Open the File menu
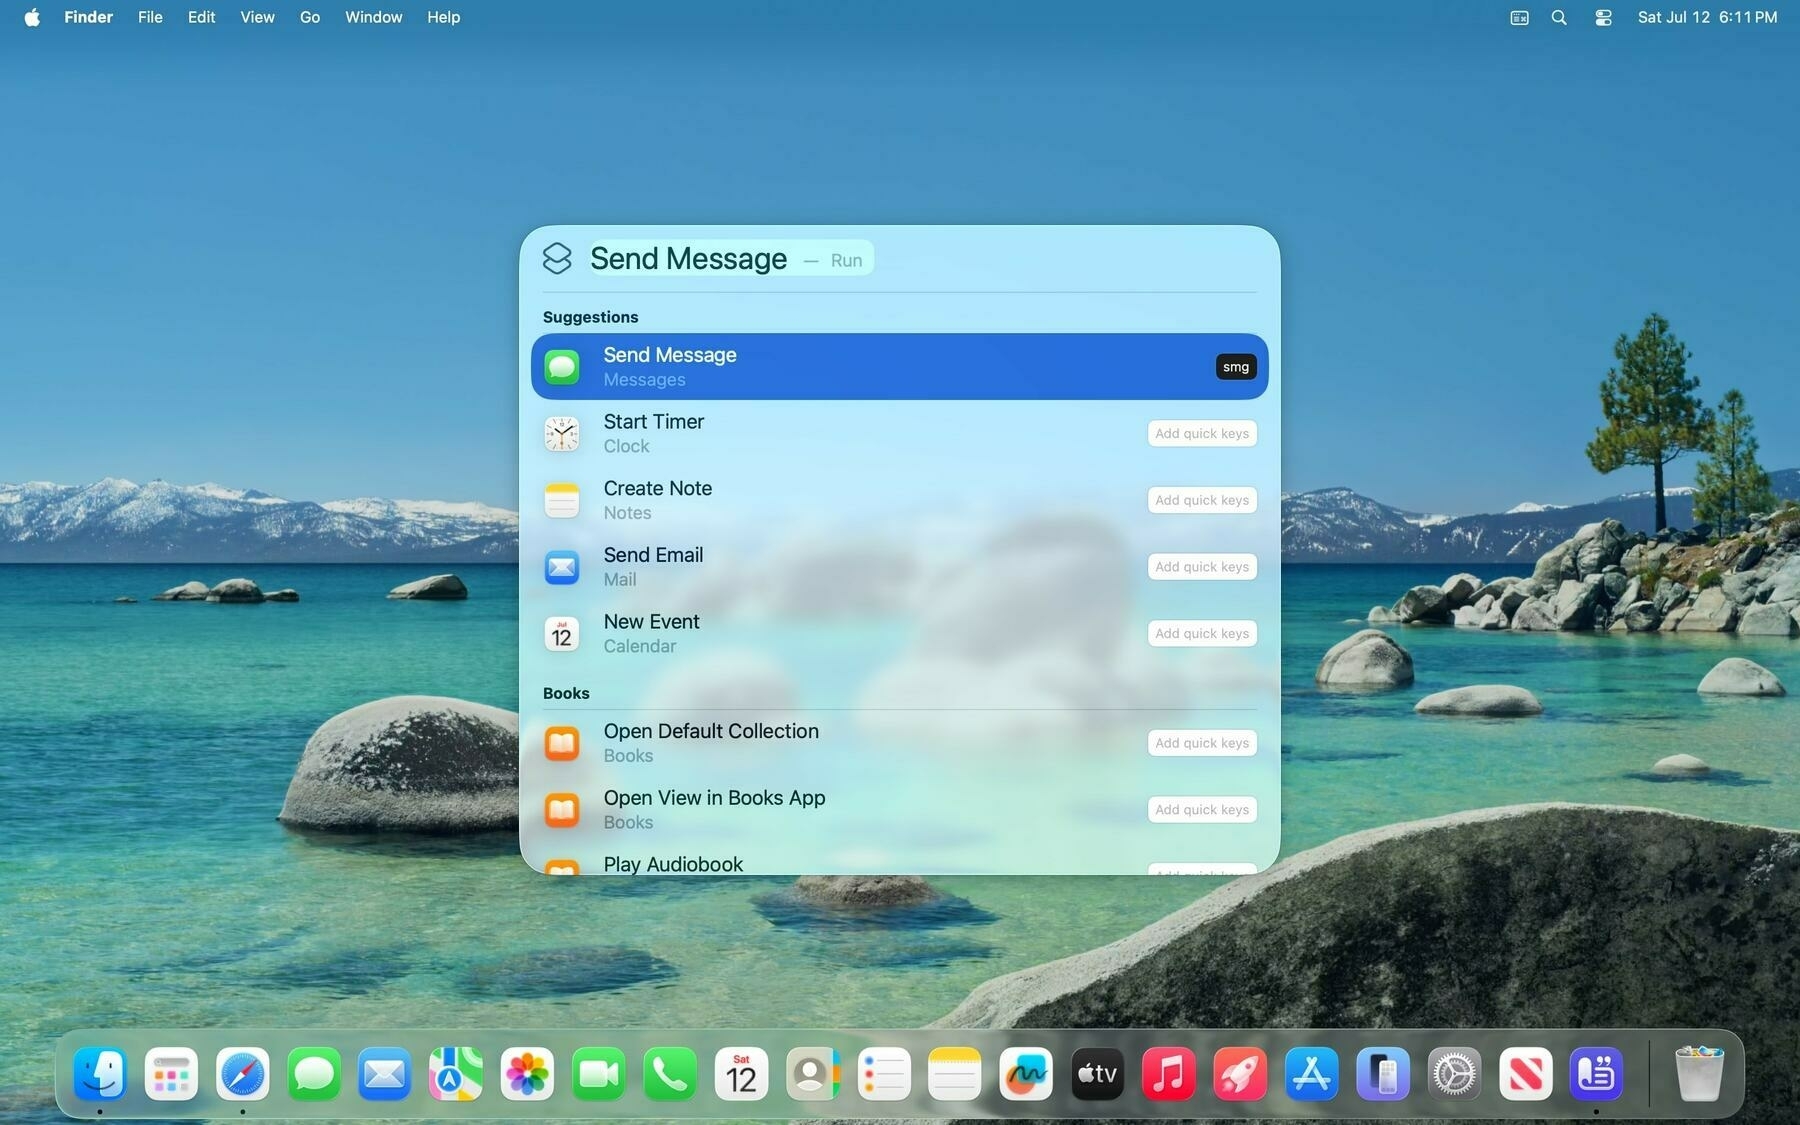 [x=150, y=17]
